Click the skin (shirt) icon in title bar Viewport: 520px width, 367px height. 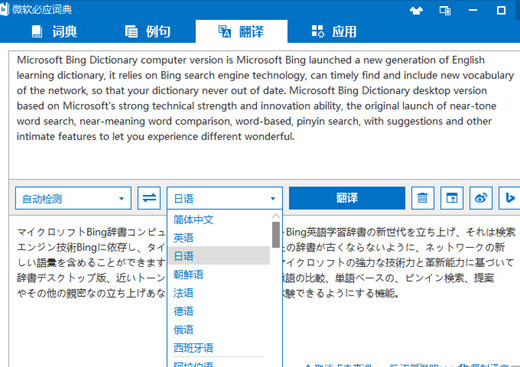(416, 11)
